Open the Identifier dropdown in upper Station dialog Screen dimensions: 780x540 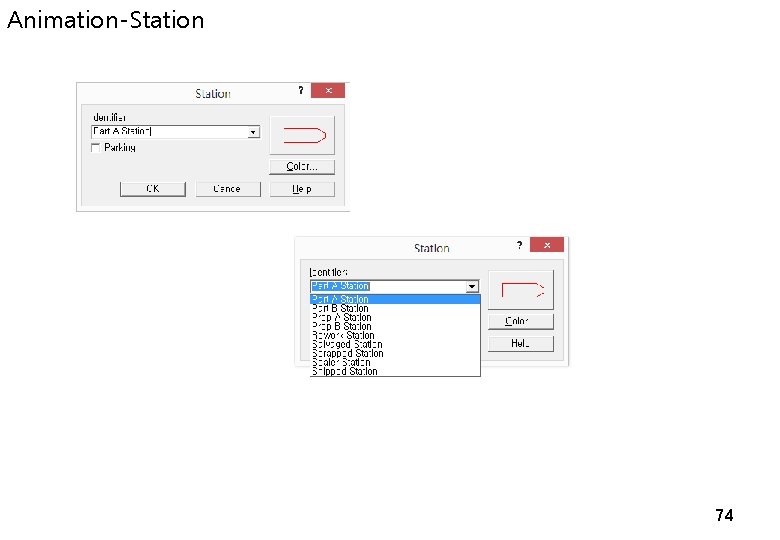click(253, 132)
